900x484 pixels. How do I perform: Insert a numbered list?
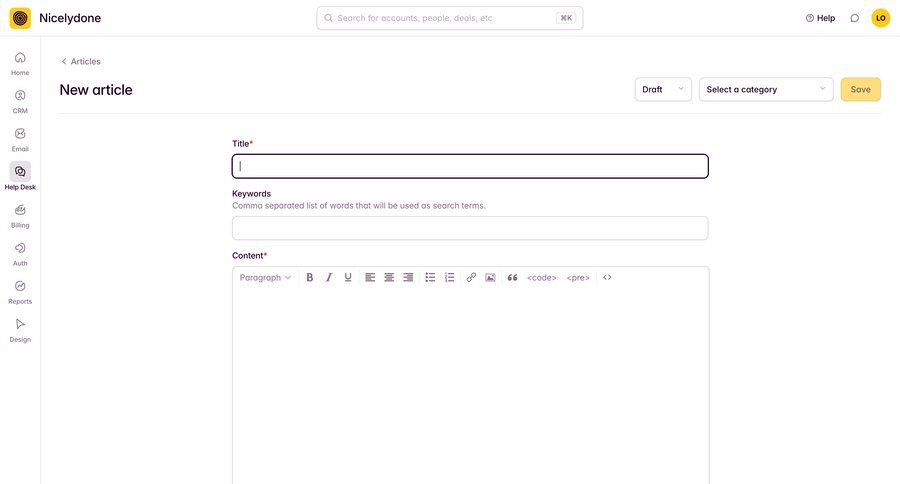(449, 277)
